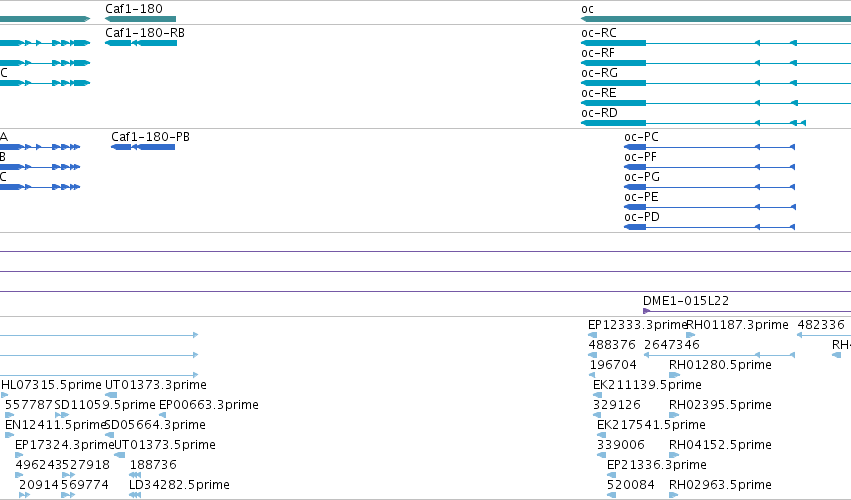Select feature 569774 label
Viewport: 851px width, 500px height.
(x=85, y=485)
